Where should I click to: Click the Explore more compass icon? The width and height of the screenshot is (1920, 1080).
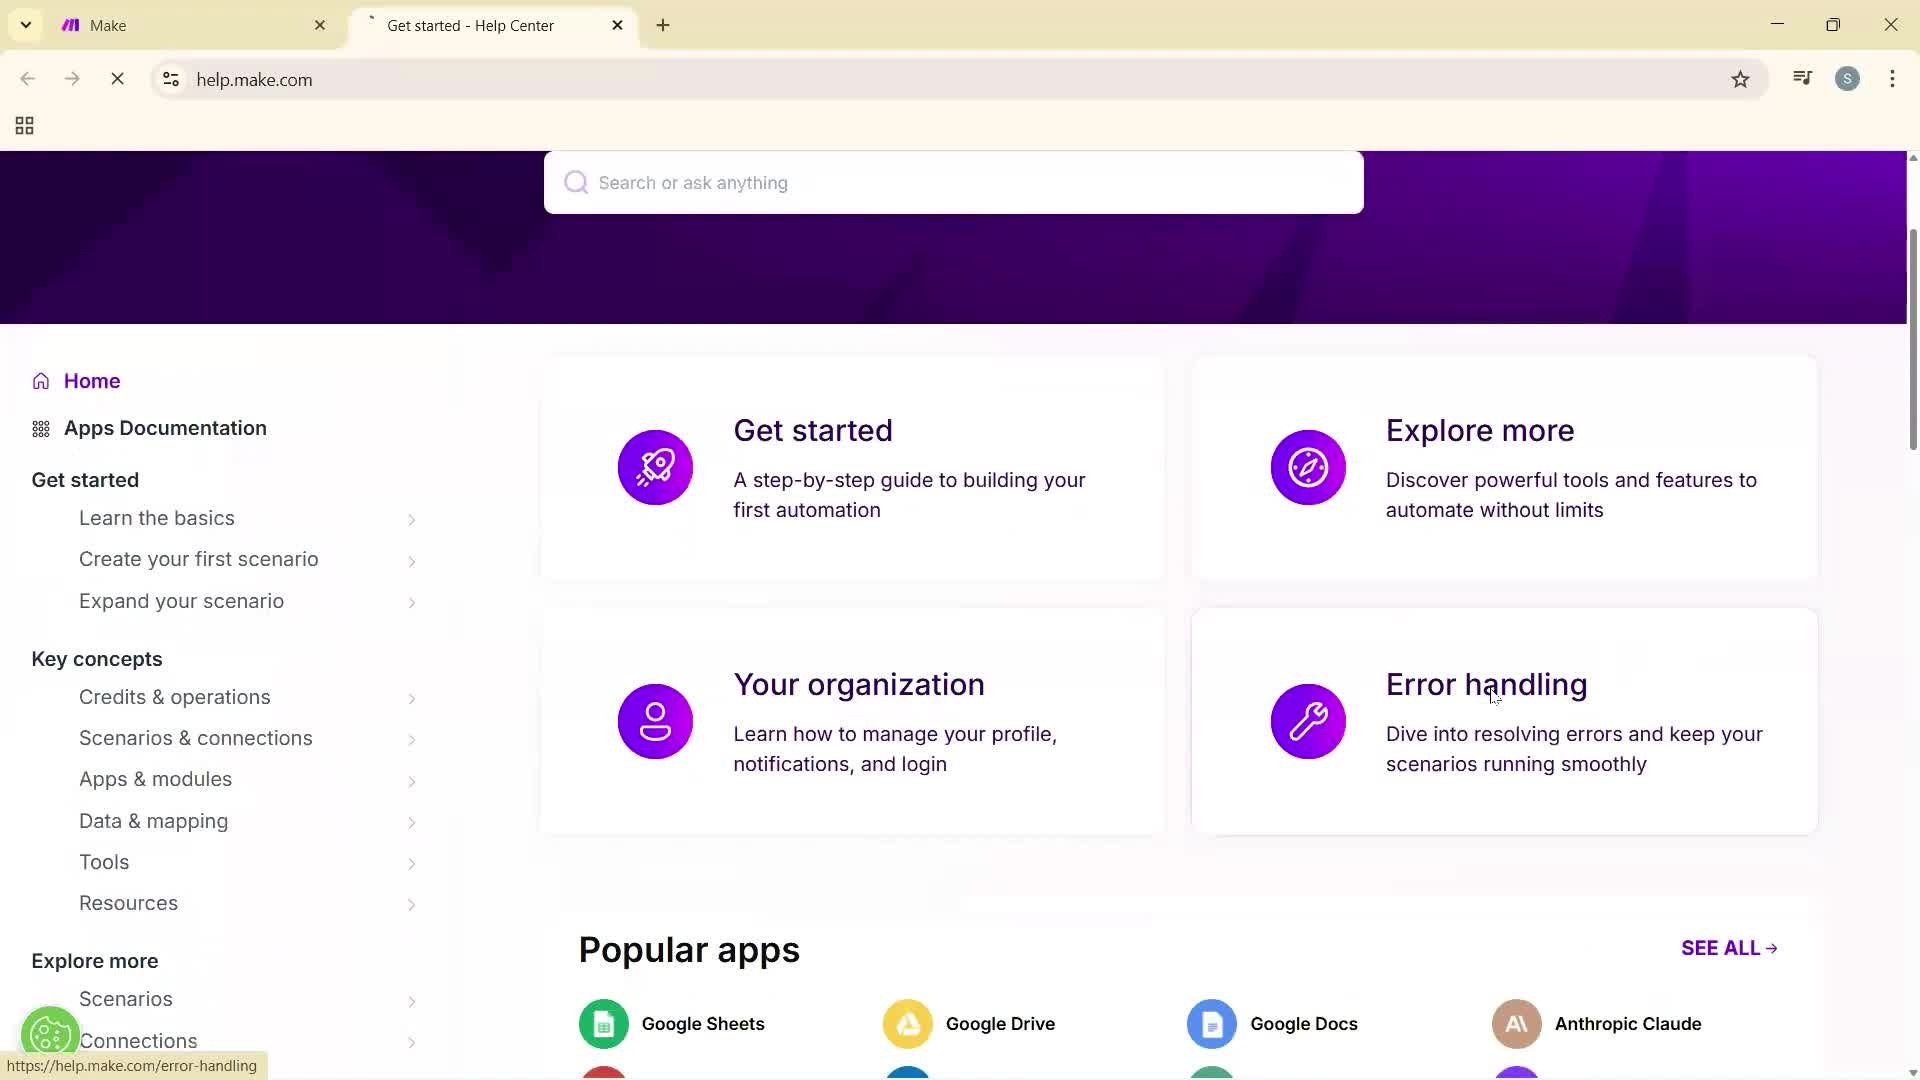pos(1308,467)
